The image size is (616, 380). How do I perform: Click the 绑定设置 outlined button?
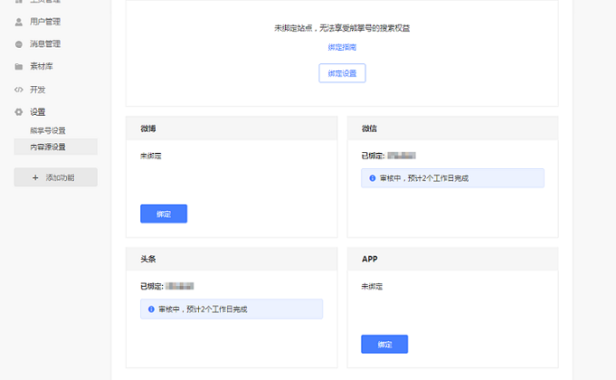tap(342, 73)
